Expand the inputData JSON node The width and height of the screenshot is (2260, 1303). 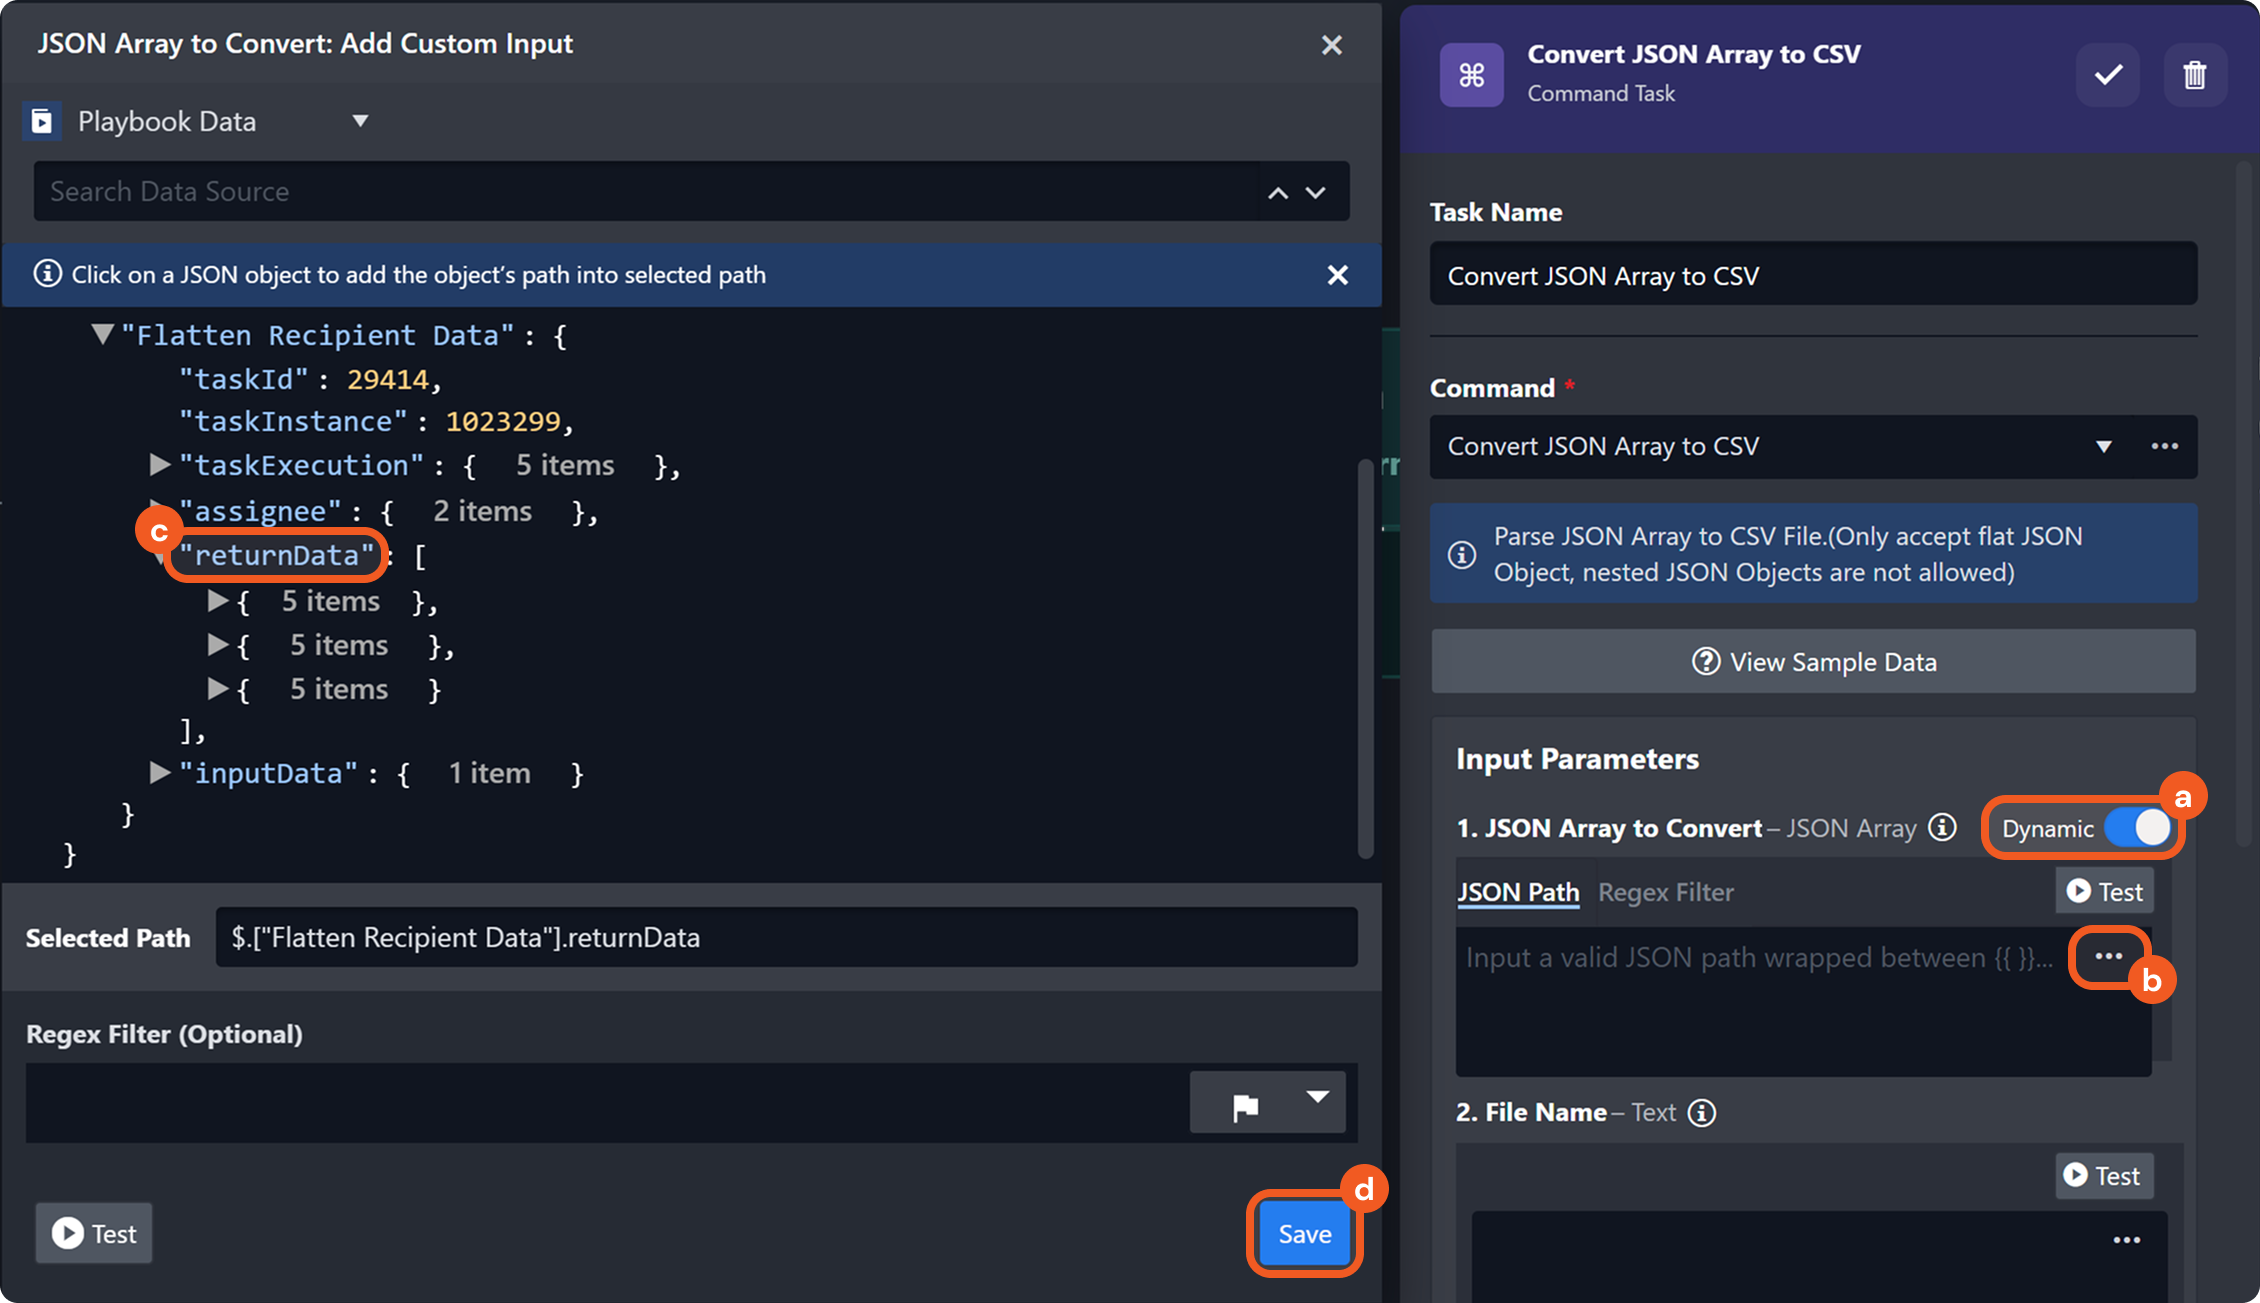click(x=159, y=772)
